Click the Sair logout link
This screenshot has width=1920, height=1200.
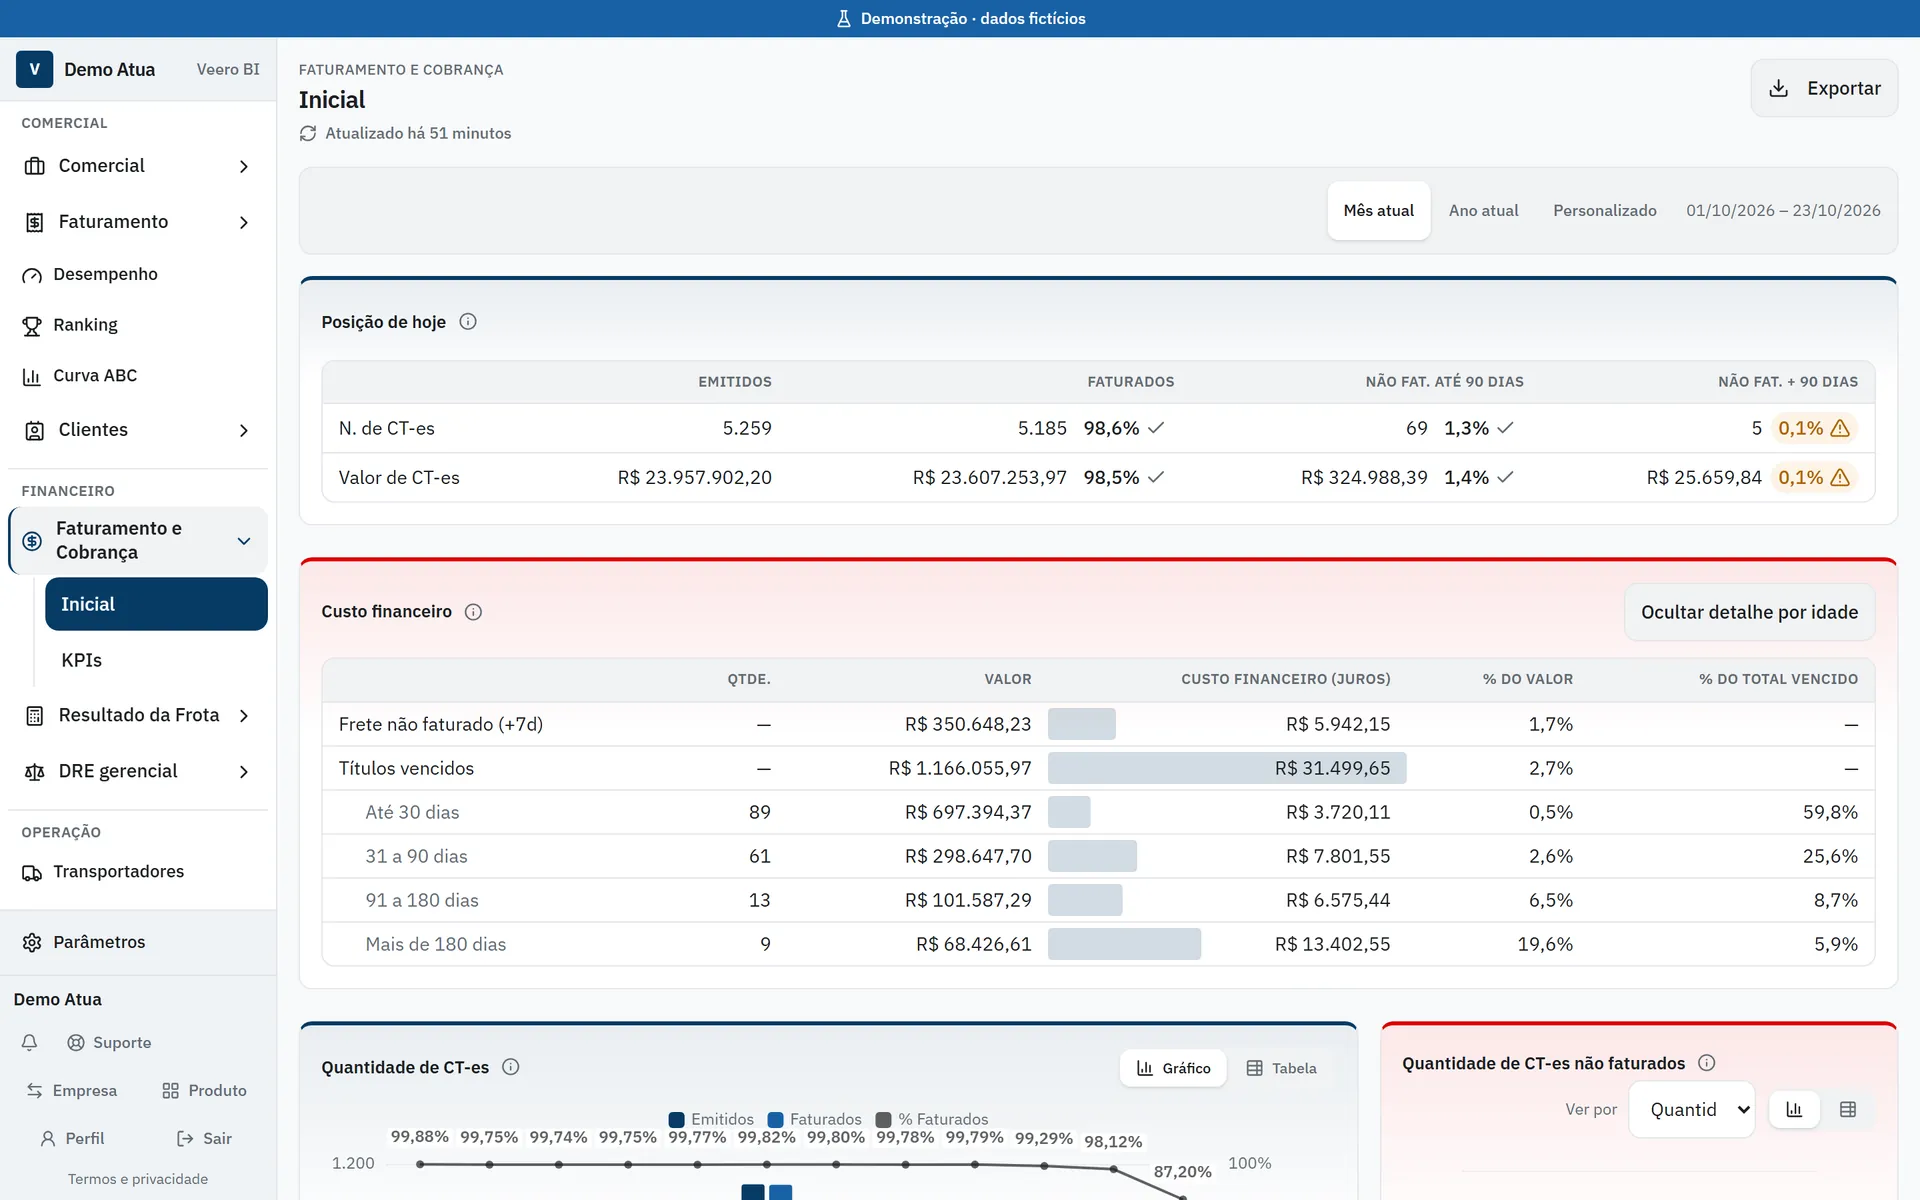tap(204, 1138)
